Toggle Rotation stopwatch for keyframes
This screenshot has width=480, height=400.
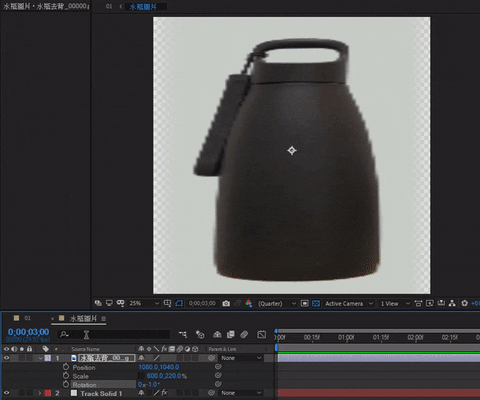[x=66, y=384]
